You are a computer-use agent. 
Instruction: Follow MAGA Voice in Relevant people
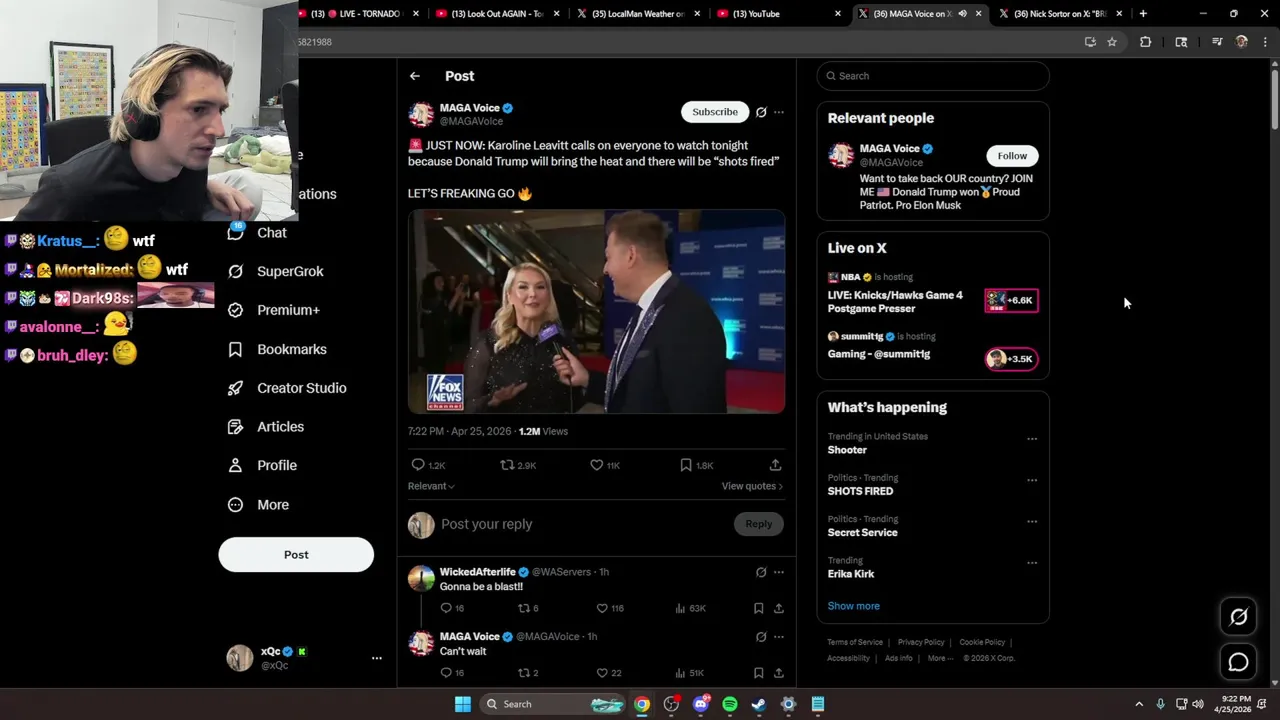(x=1012, y=156)
